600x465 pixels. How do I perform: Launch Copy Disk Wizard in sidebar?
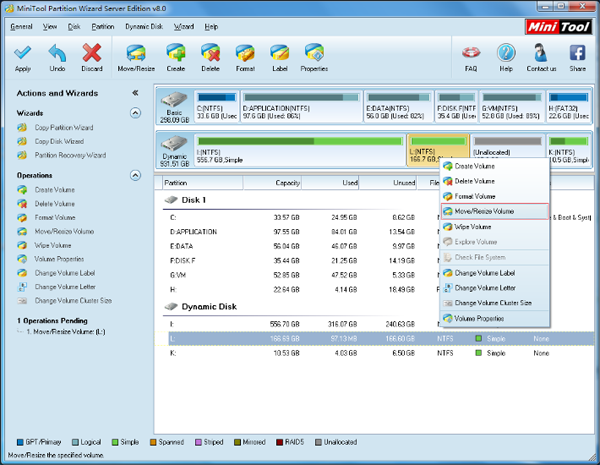point(59,141)
